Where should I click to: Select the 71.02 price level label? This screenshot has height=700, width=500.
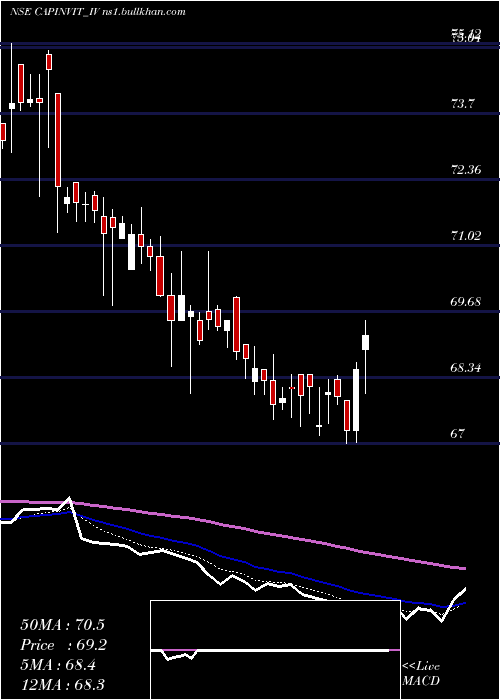click(466, 236)
